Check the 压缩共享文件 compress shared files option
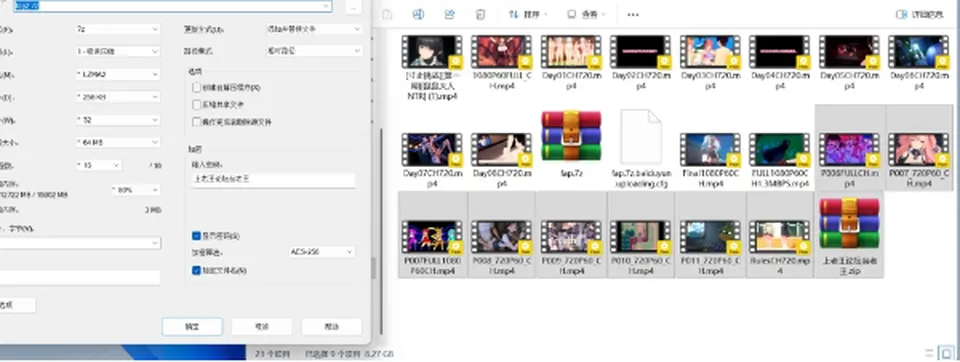 tap(197, 105)
